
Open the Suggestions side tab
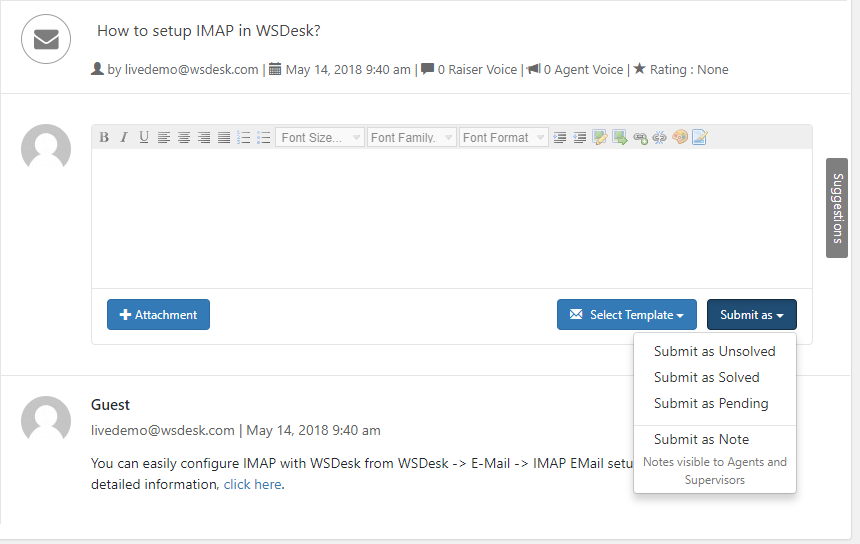[x=837, y=208]
